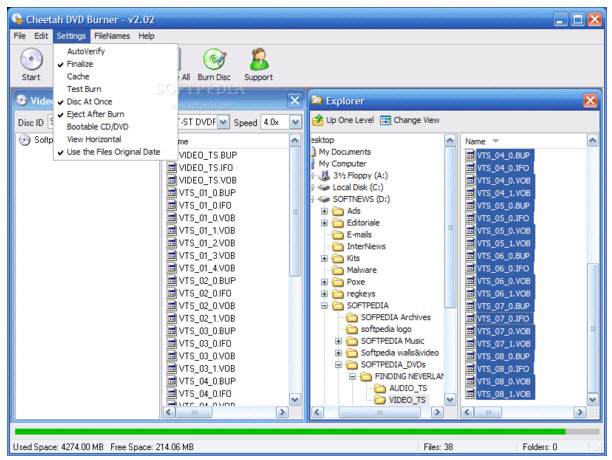Click the VIDEO_TS.IFO file icon

click(172, 167)
